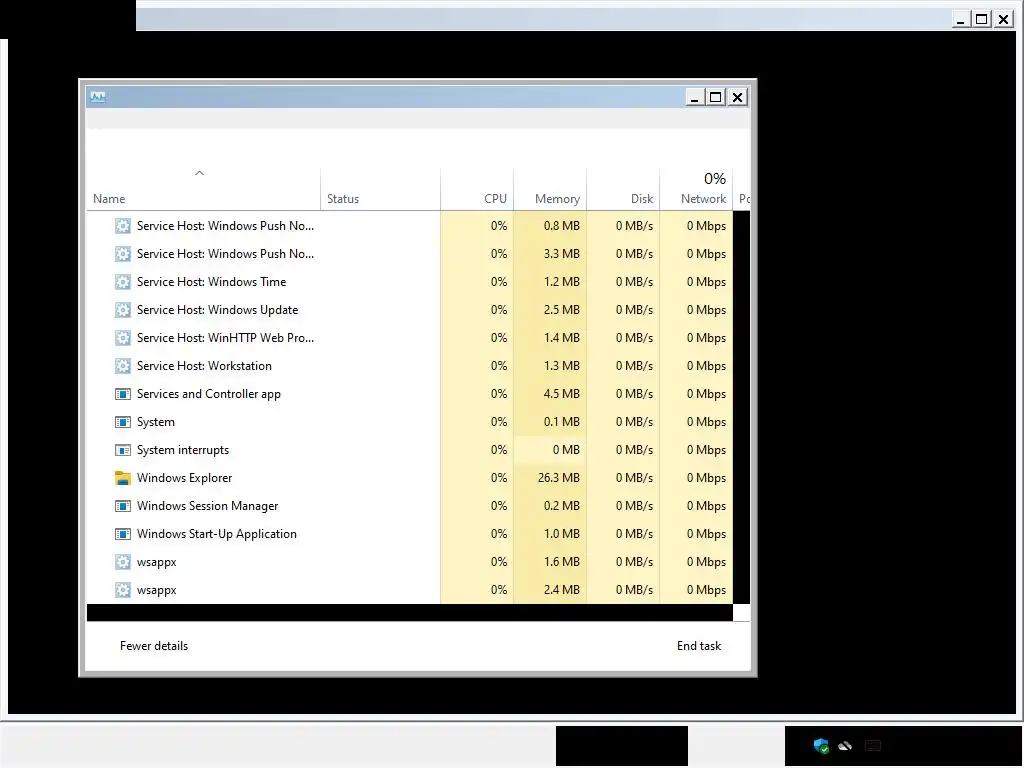Select the Windows Start-Up Application process name

click(216, 534)
